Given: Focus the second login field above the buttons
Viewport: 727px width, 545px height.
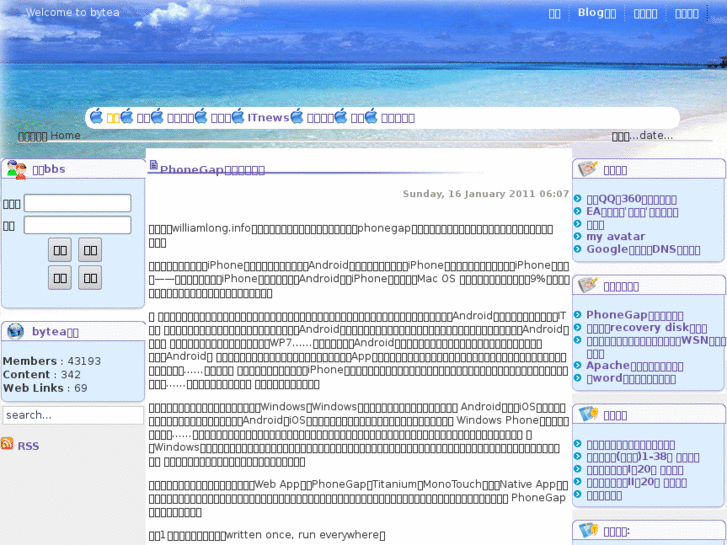Looking at the screenshot, I should (x=77, y=225).
